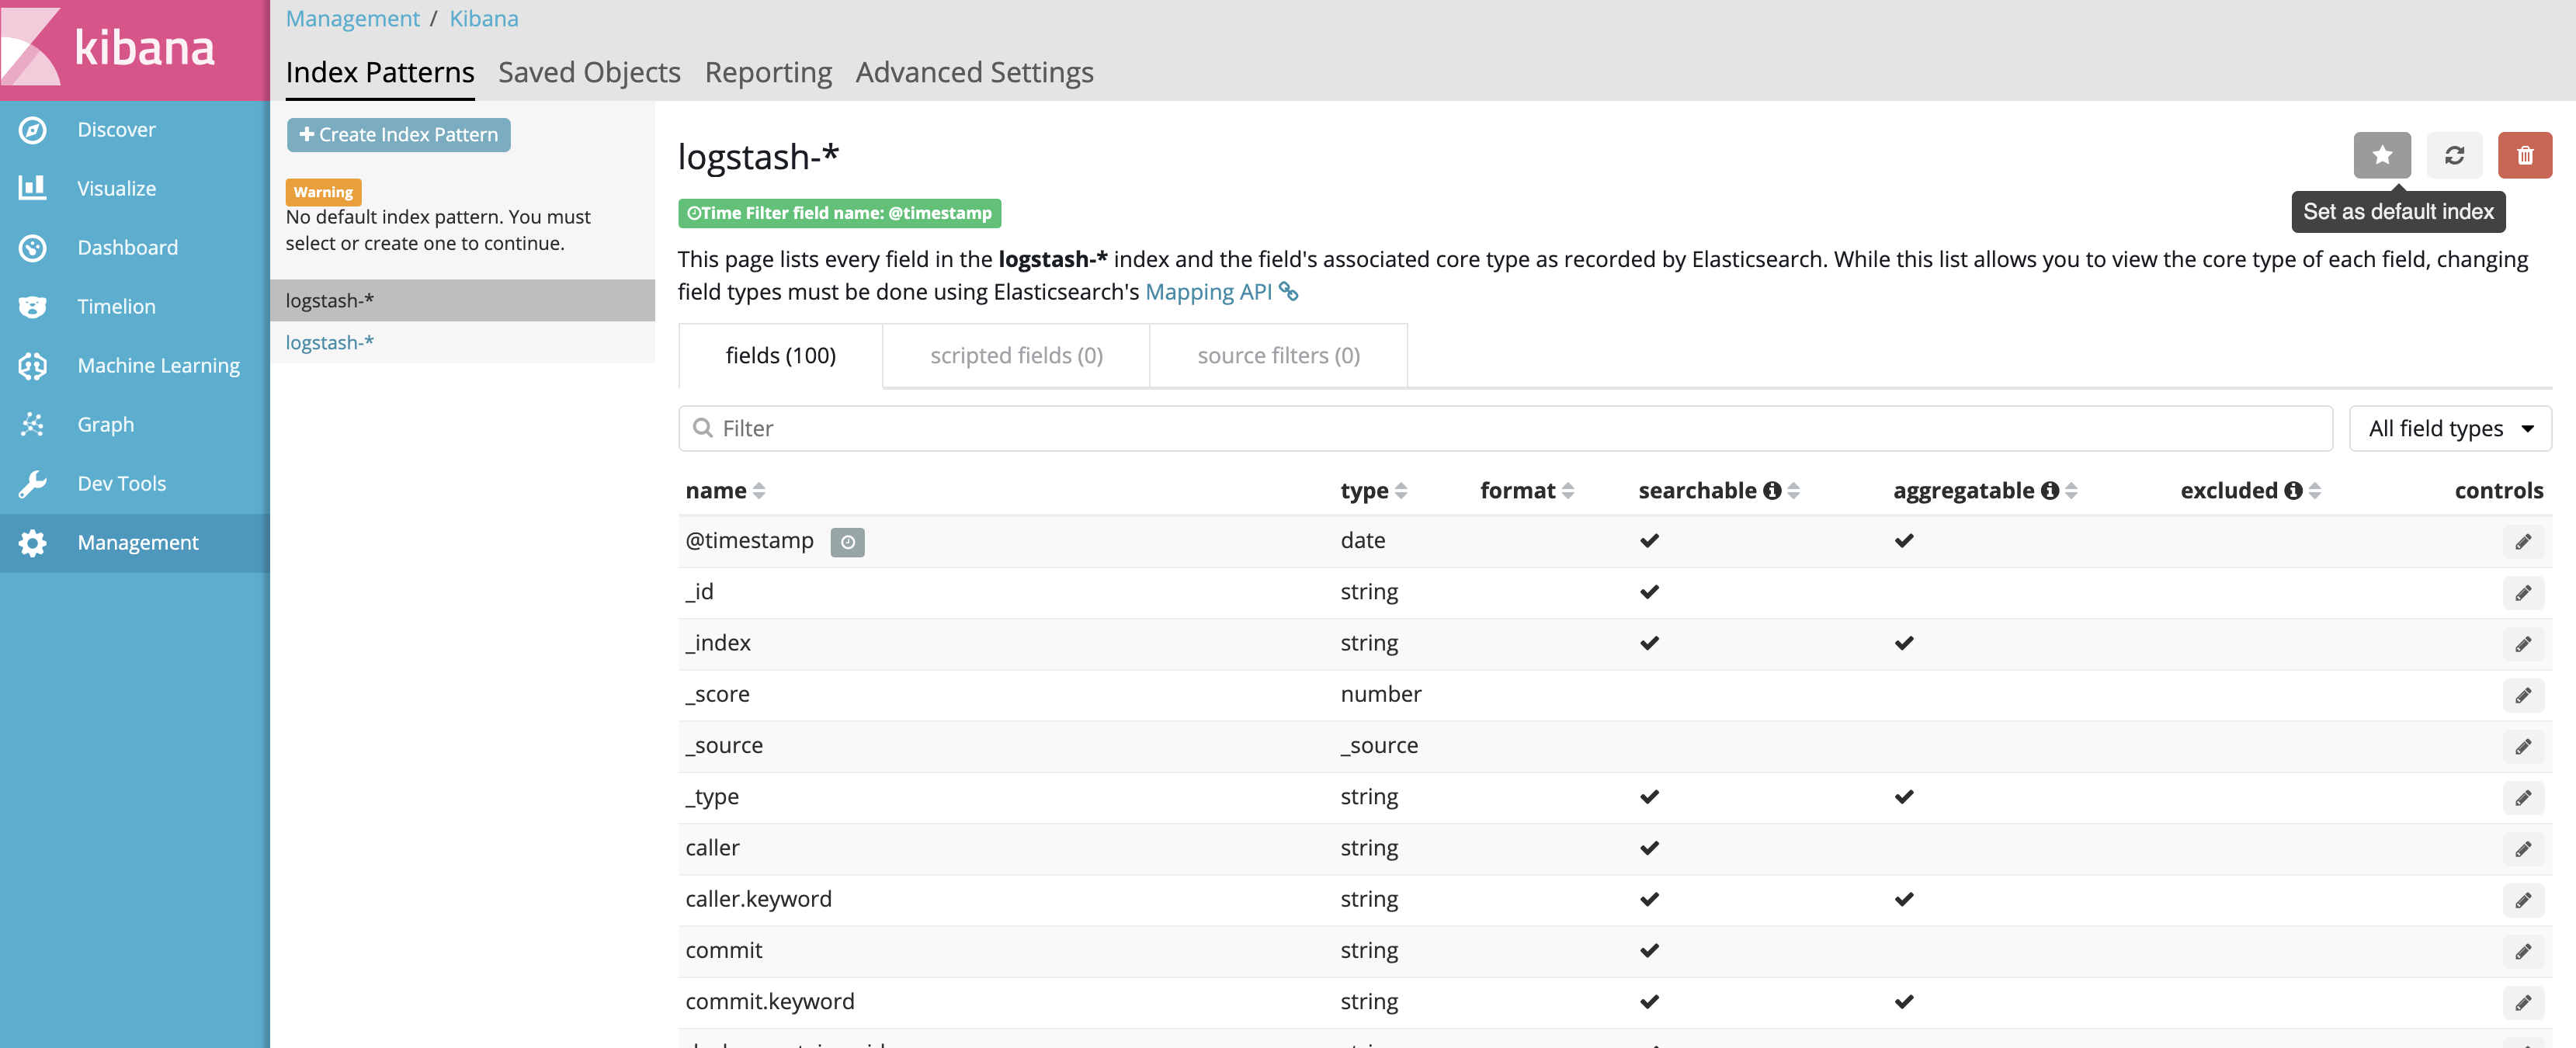
Task: Click the red delete index pattern icon
Action: (x=2524, y=155)
